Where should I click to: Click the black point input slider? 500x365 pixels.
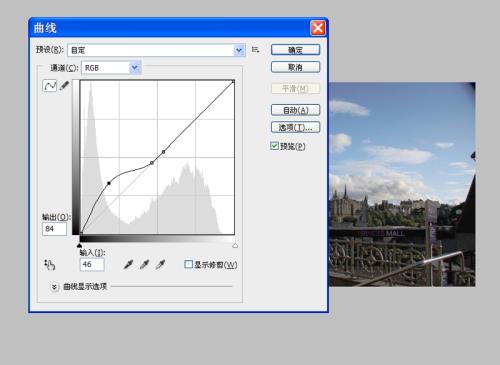[79, 246]
